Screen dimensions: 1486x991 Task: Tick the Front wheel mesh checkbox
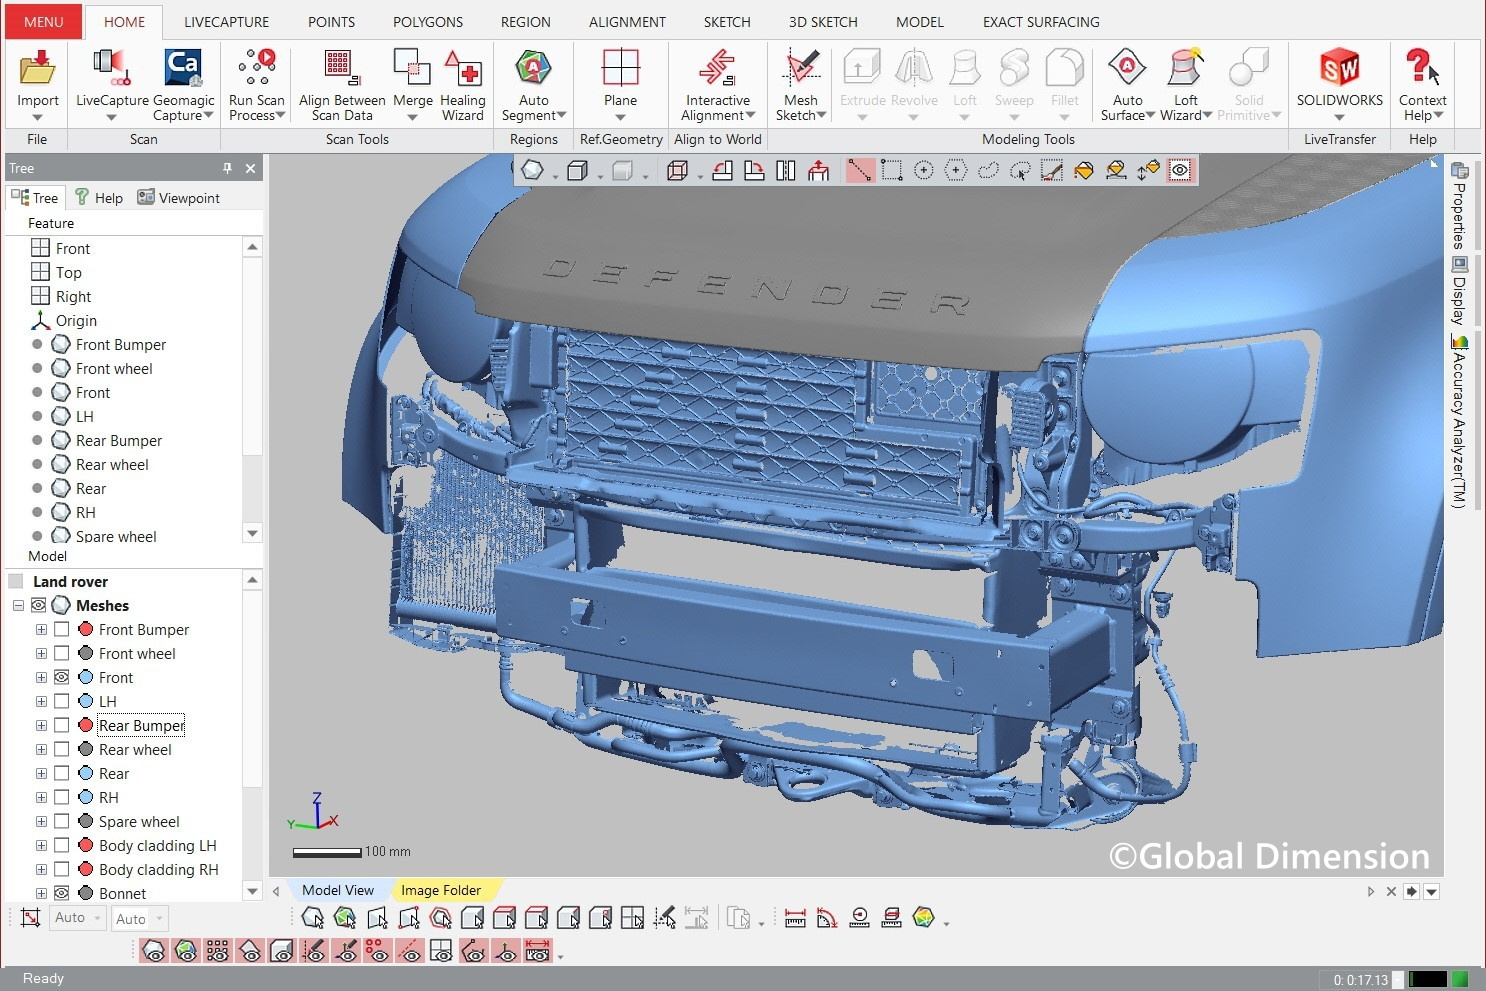[61, 653]
